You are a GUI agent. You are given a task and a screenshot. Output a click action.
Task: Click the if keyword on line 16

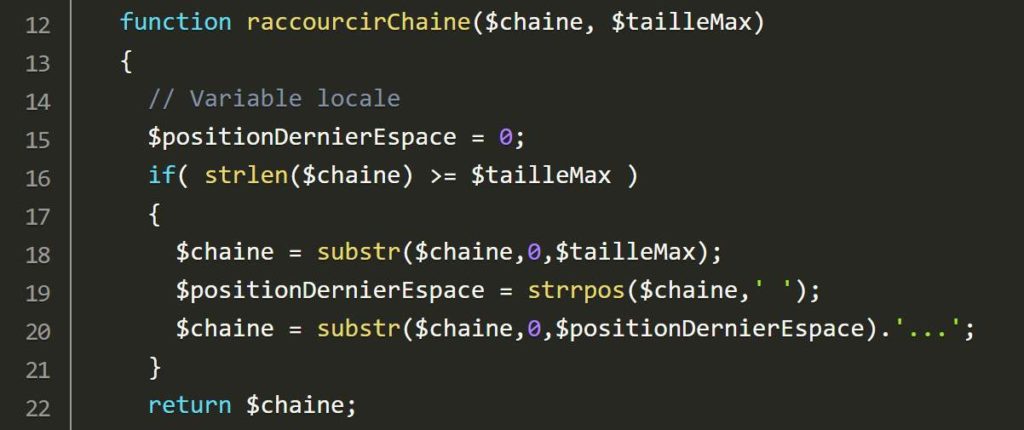162,176
